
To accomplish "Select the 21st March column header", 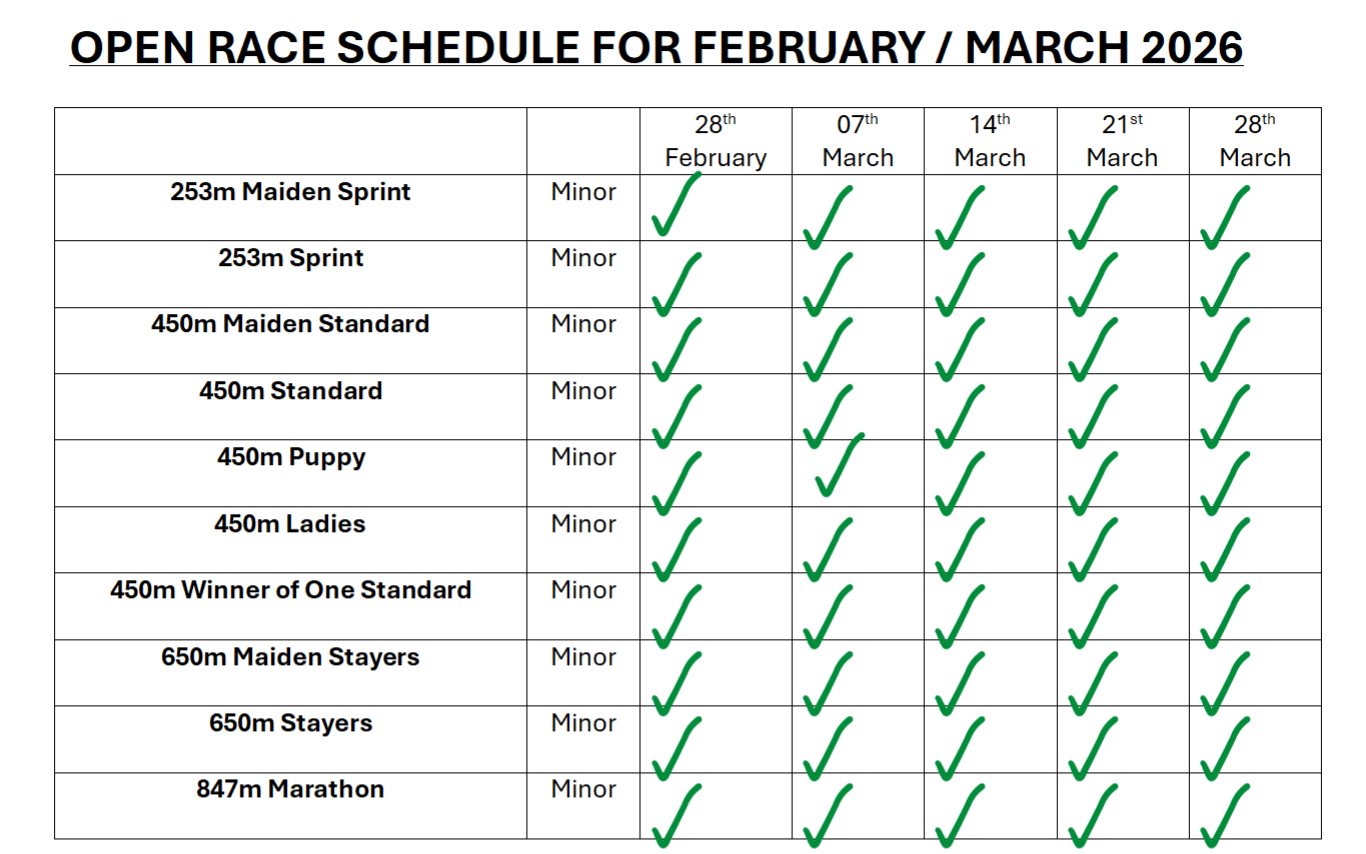I will [x=1122, y=142].
